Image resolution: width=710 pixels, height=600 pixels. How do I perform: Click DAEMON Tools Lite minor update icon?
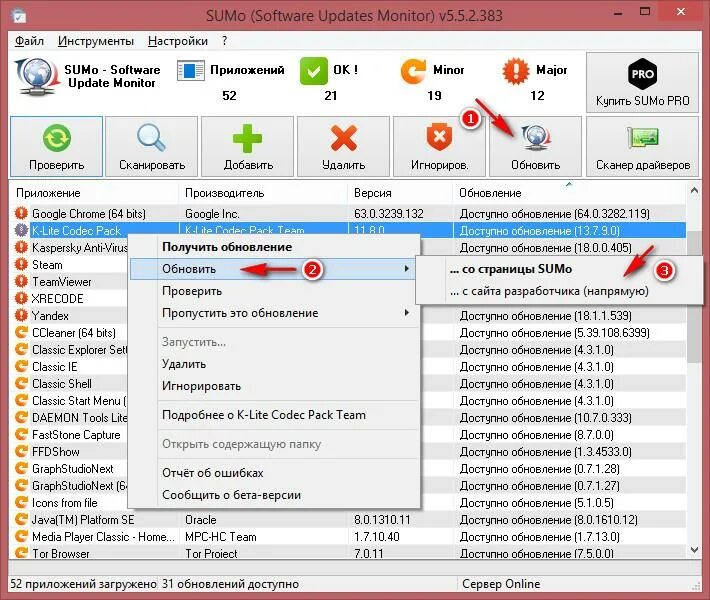[x=21, y=418]
